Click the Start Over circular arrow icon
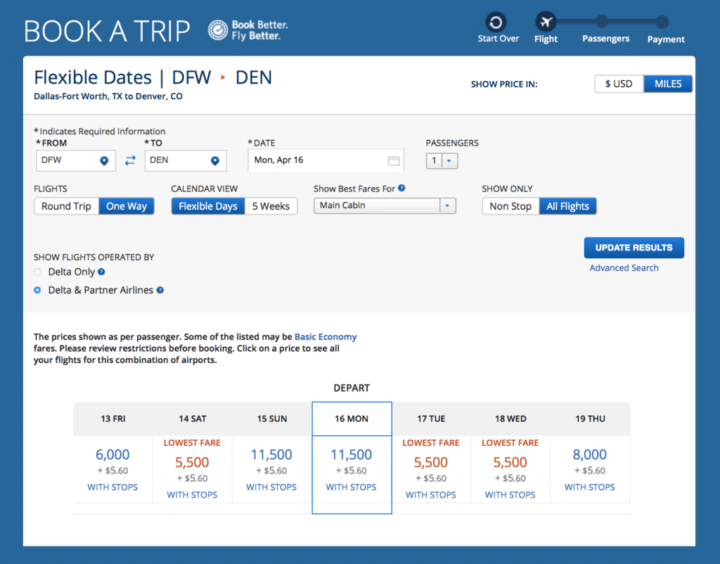 (495, 22)
